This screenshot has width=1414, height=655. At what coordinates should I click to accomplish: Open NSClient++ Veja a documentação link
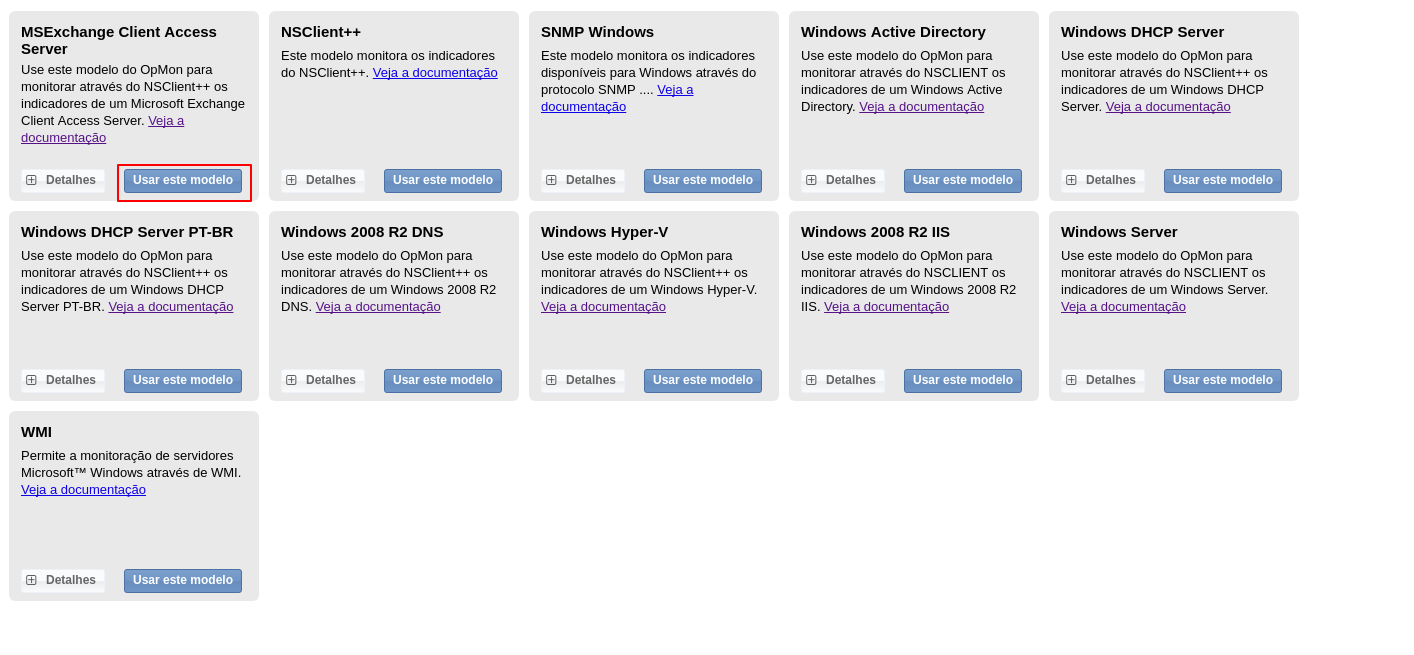point(435,73)
